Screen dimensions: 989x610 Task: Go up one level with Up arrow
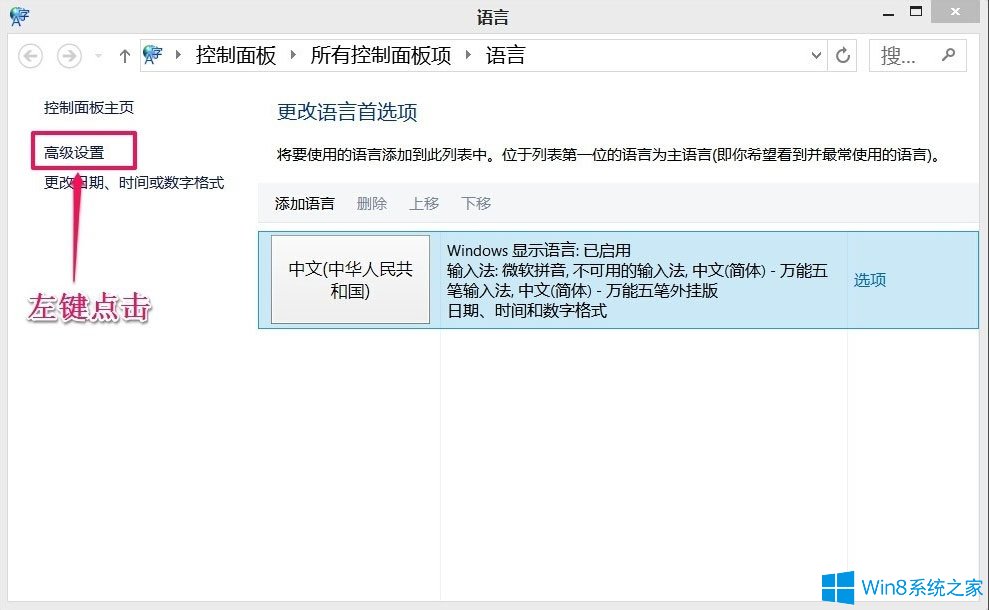pyautogui.click(x=125, y=56)
